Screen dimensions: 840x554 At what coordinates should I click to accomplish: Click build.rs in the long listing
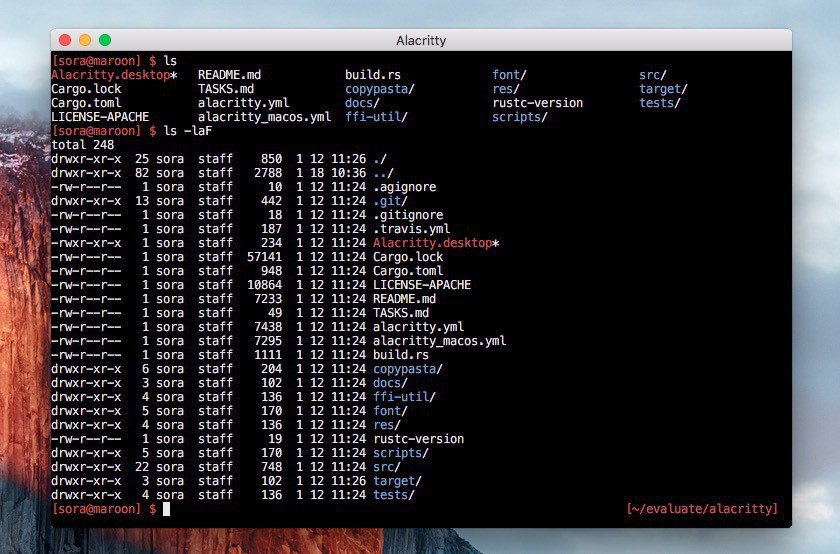point(401,355)
